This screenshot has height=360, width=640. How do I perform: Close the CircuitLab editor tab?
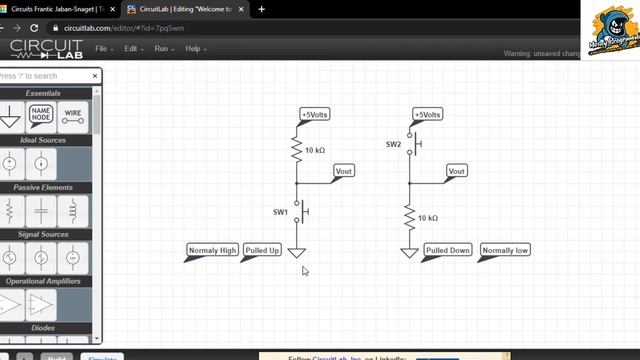pos(241,9)
